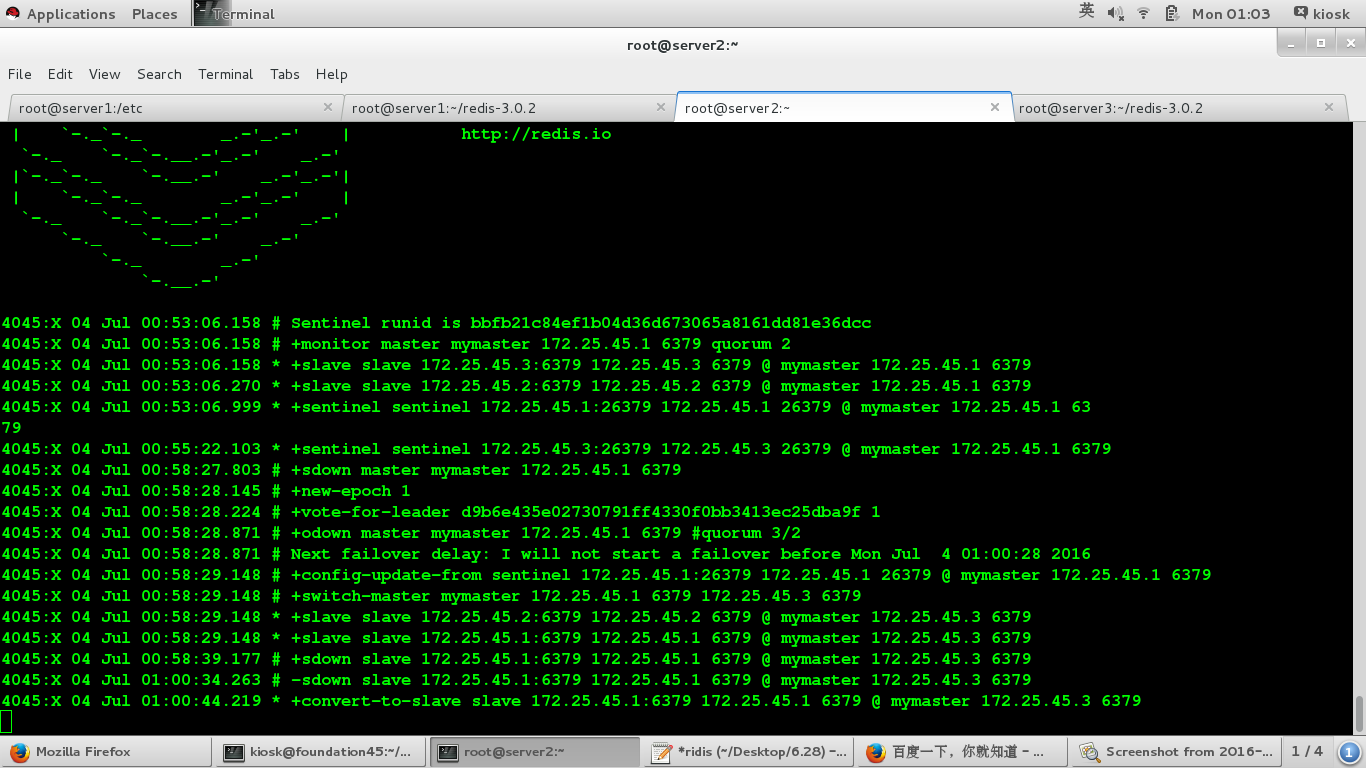Screen dimensions: 1366x768
Task: Click the input method indicator icon
Action: click(1087, 13)
